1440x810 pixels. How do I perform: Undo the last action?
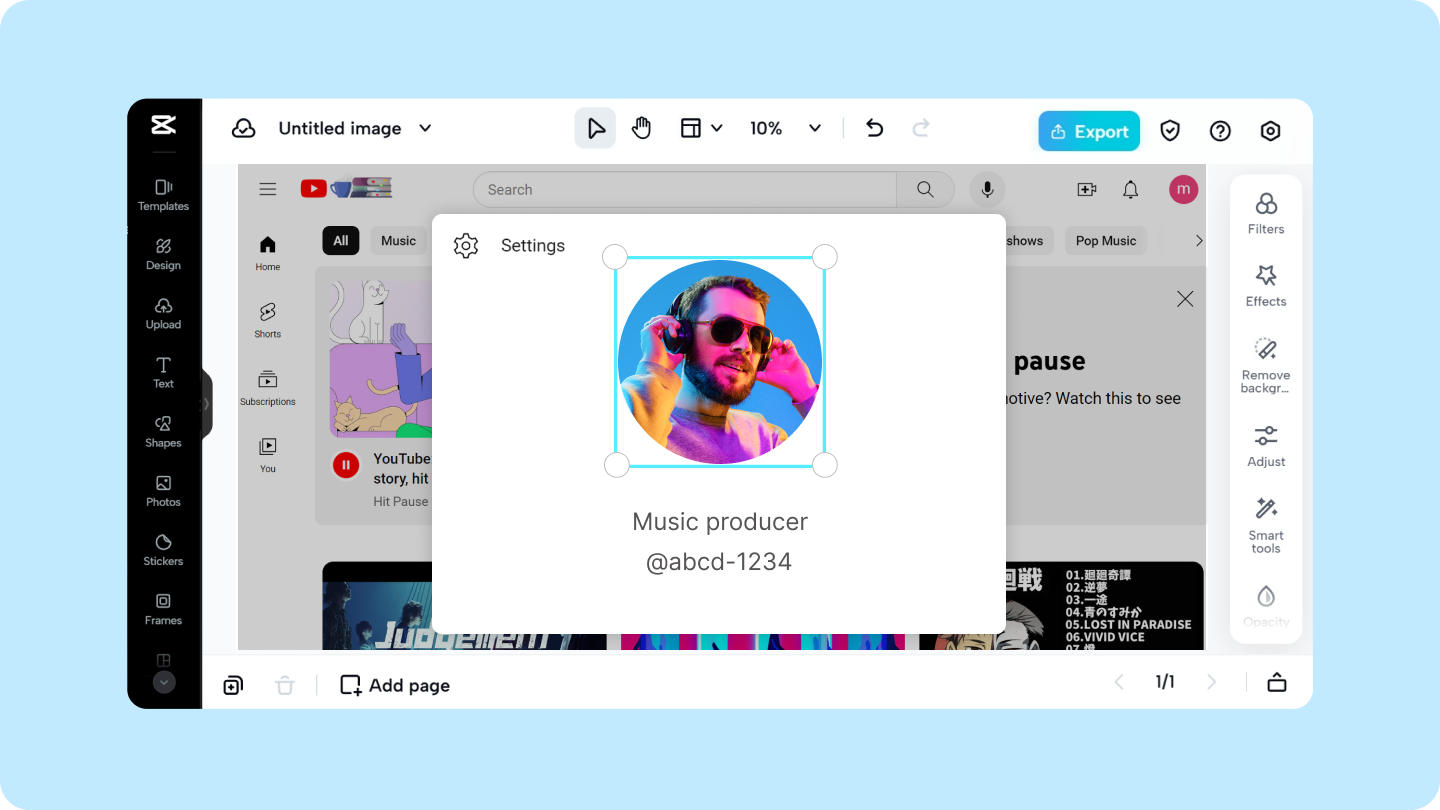pos(874,128)
